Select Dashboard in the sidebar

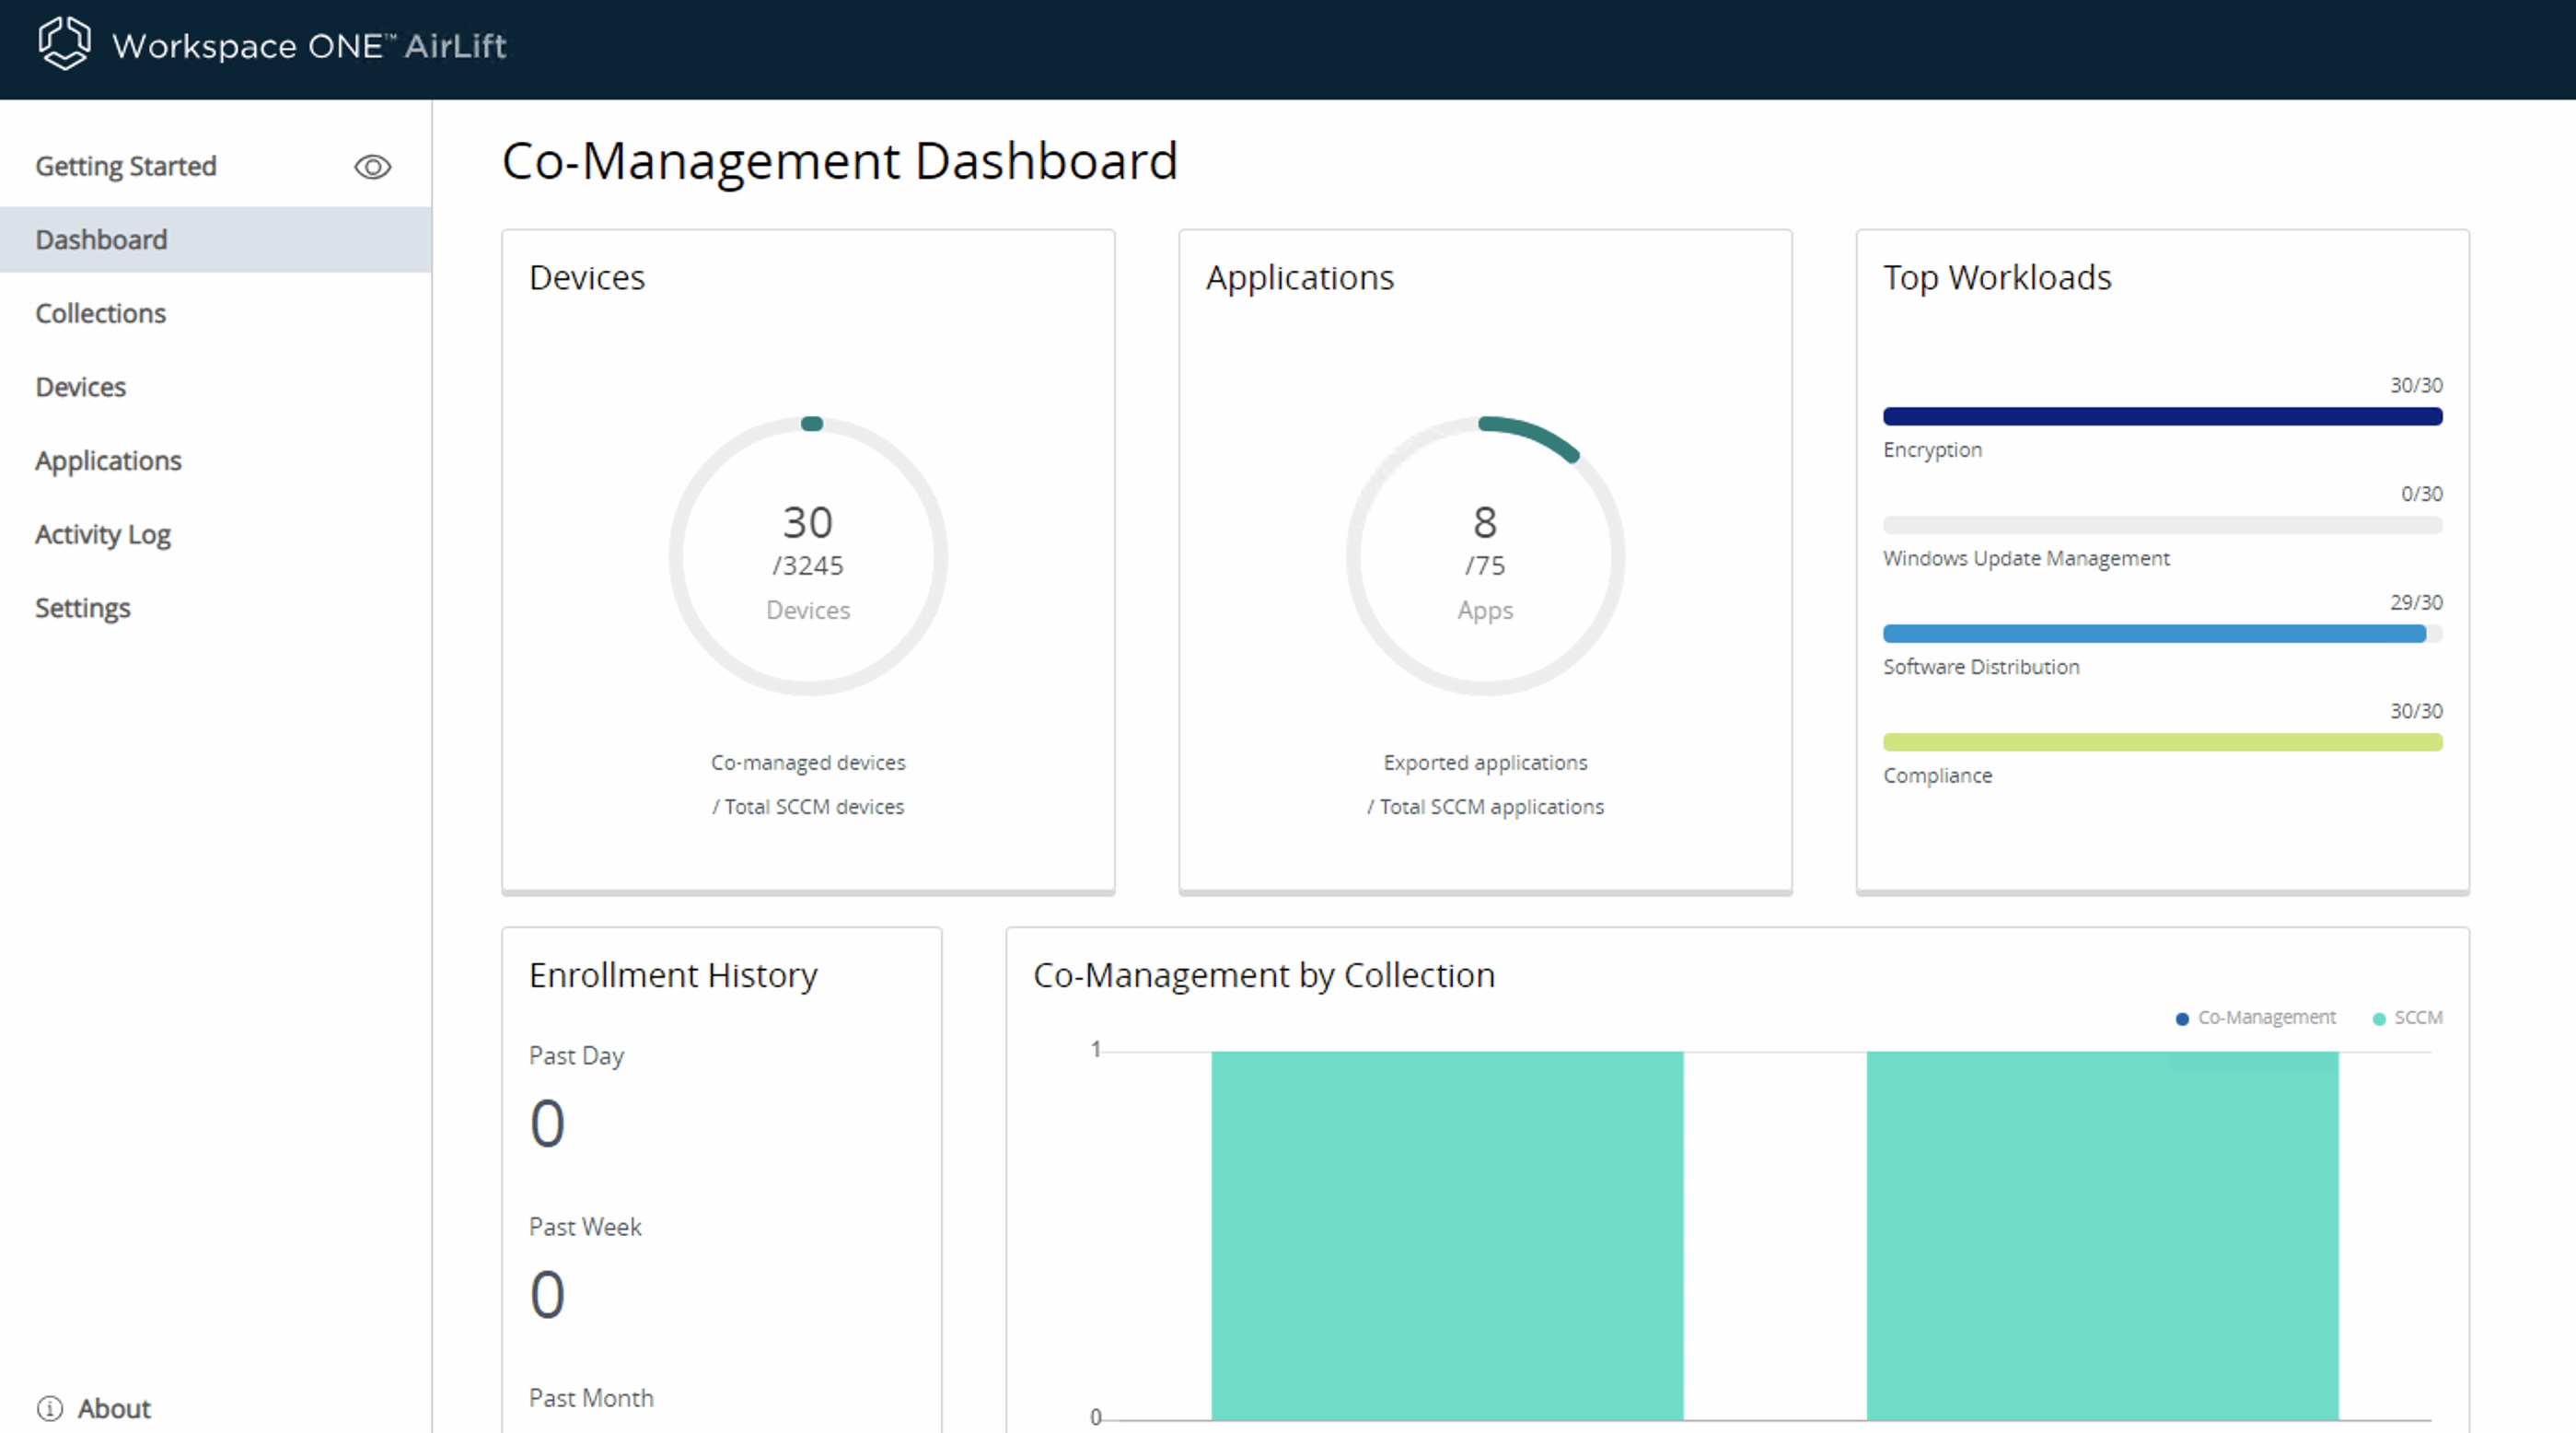click(101, 240)
